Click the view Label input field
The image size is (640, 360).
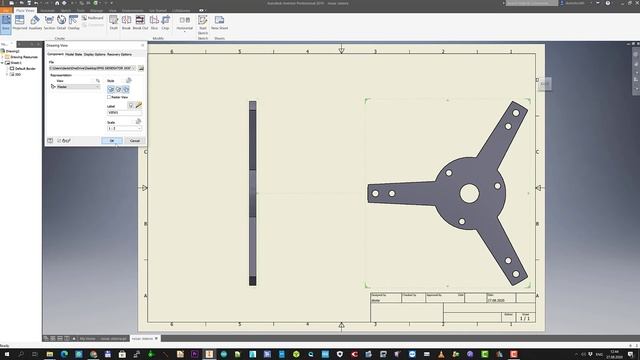pyautogui.click(x=124, y=112)
